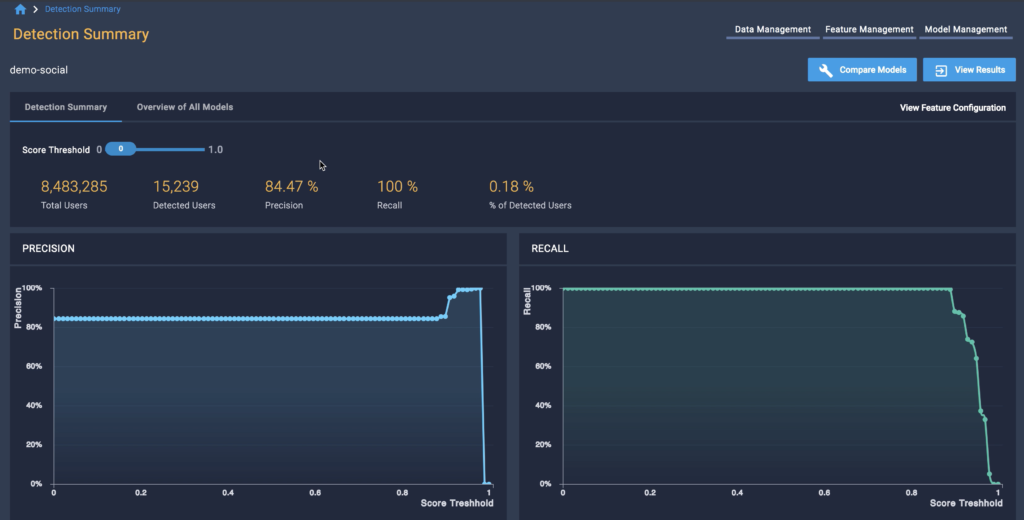Click the Total Users label
This screenshot has height=520, width=1024.
[64, 205]
